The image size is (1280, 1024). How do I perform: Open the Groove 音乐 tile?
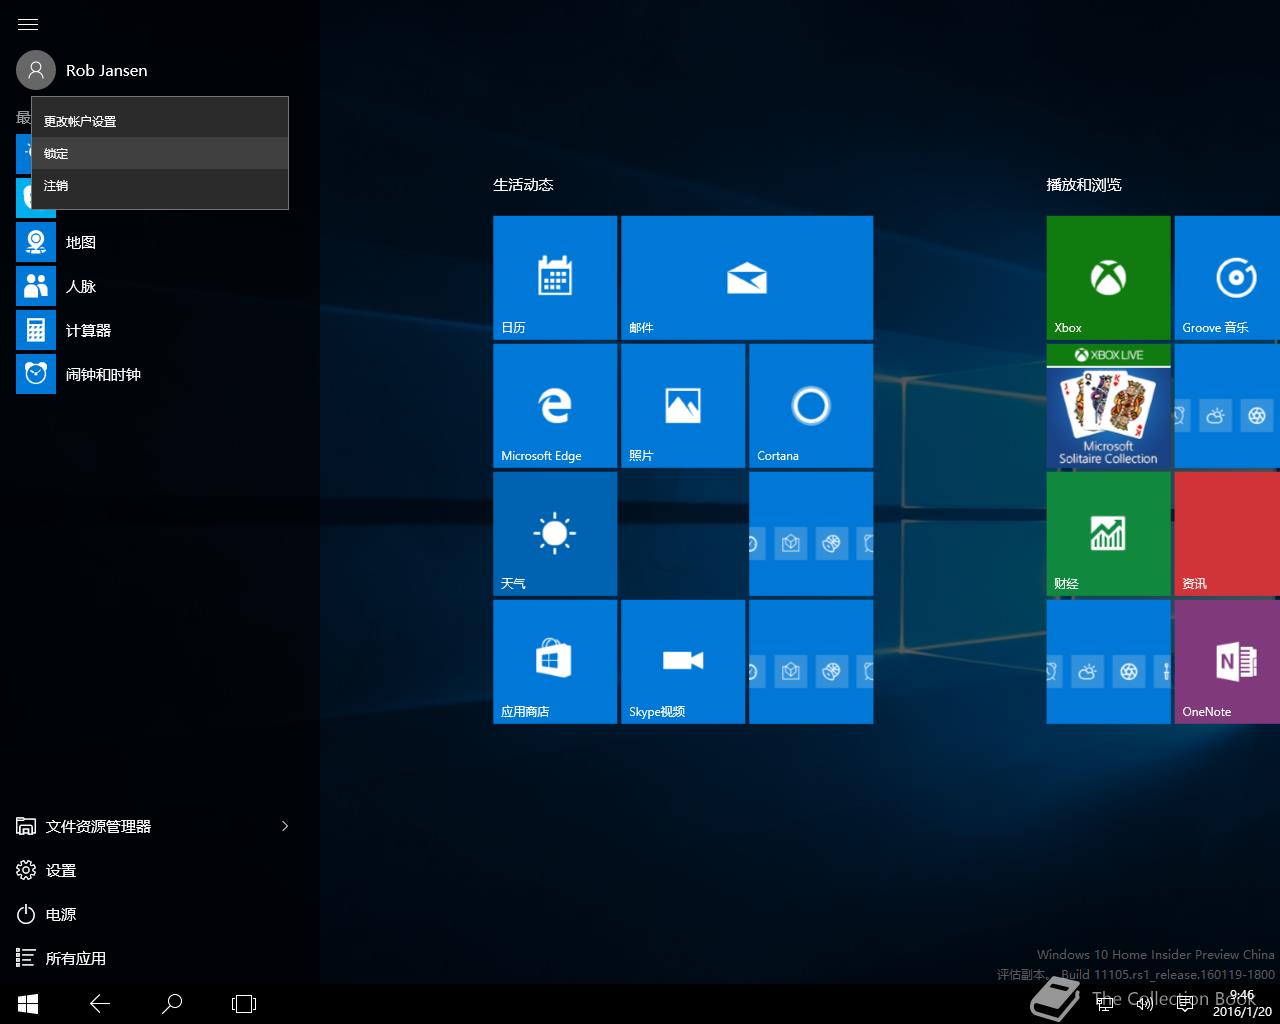[1227, 278]
